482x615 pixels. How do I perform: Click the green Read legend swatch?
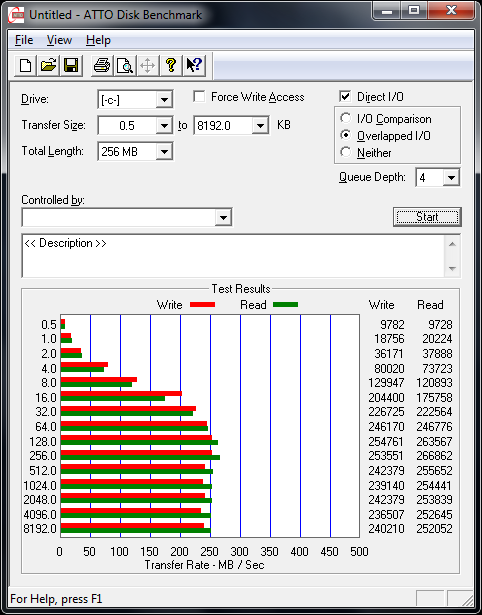point(285,304)
